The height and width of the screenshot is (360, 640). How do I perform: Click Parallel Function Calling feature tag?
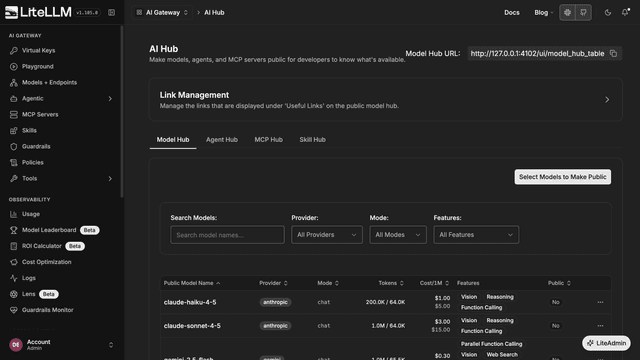(491, 344)
